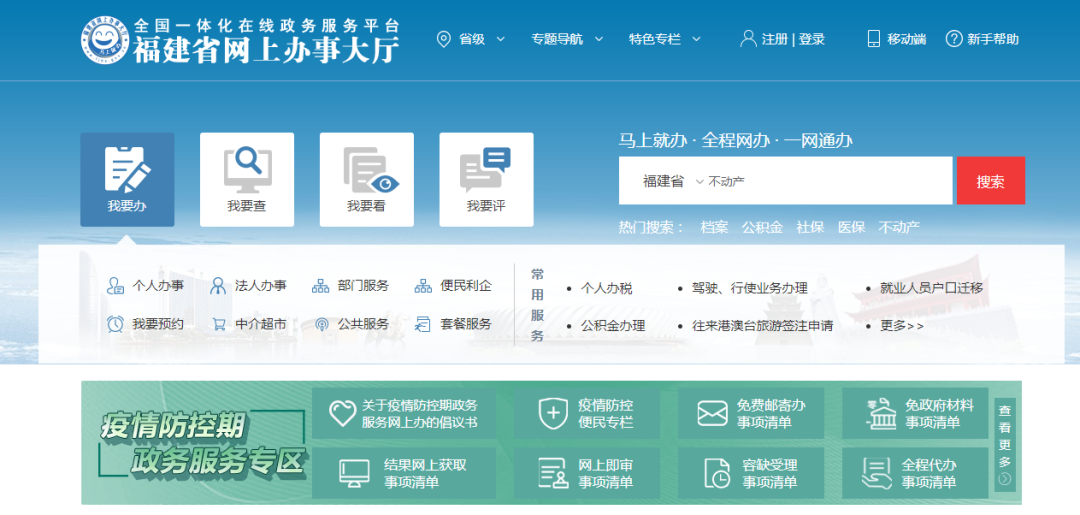This screenshot has width=1080, height=515.
Task: Open the 个人办税 service link
Action: [x=606, y=288]
